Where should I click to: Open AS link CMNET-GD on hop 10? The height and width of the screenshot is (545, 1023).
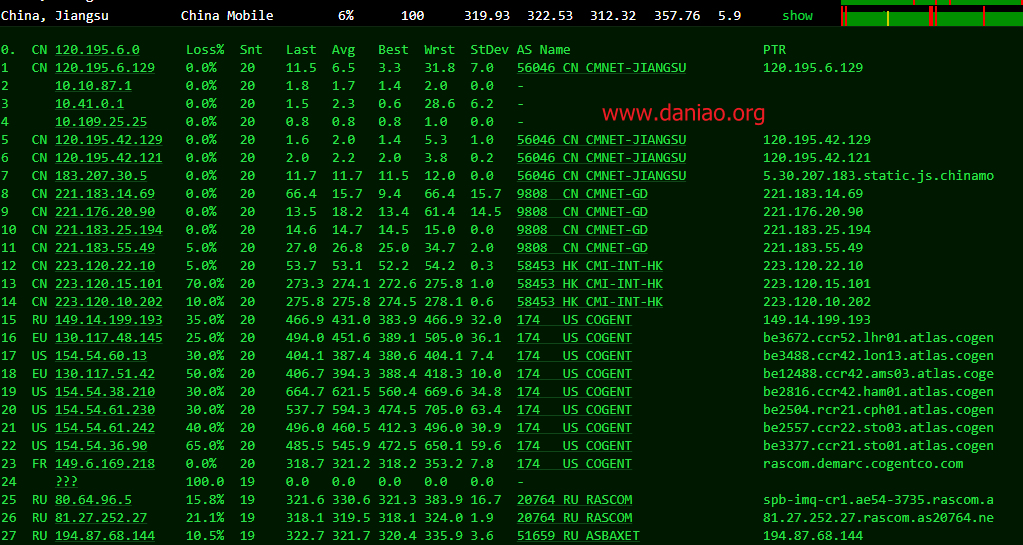tap(582, 230)
